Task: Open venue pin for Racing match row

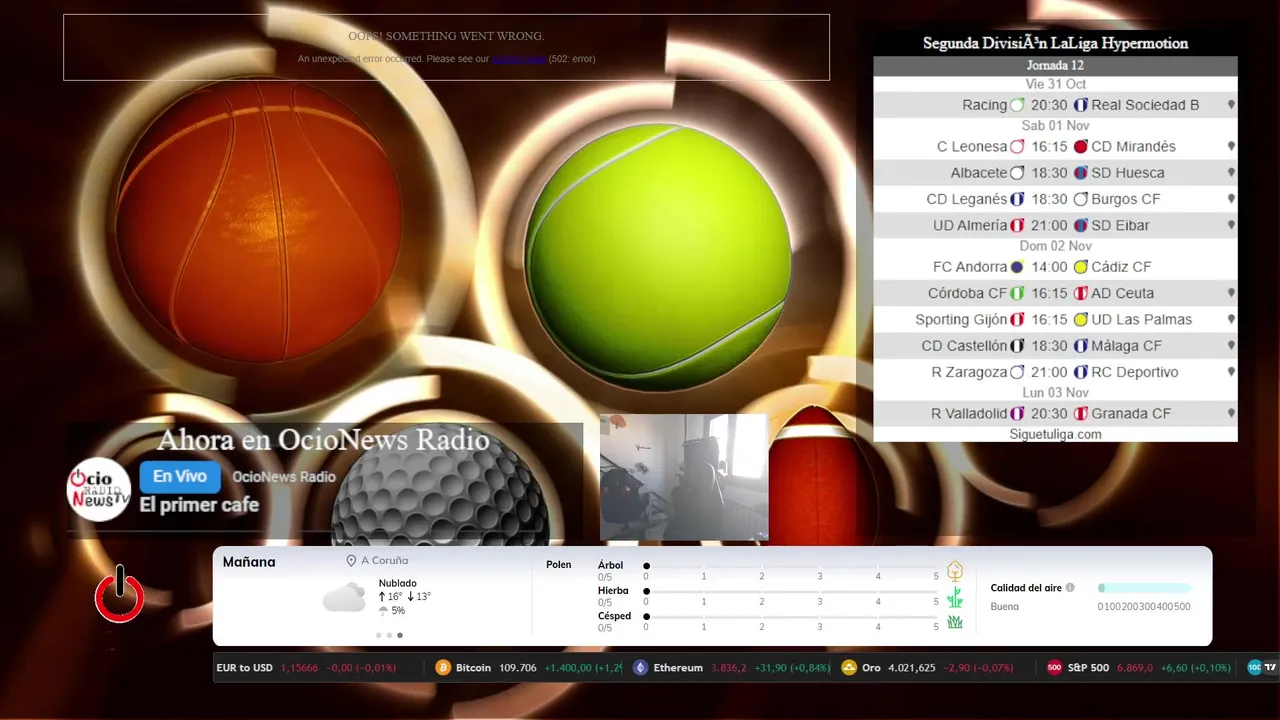Action: pyautogui.click(x=1231, y=105)
